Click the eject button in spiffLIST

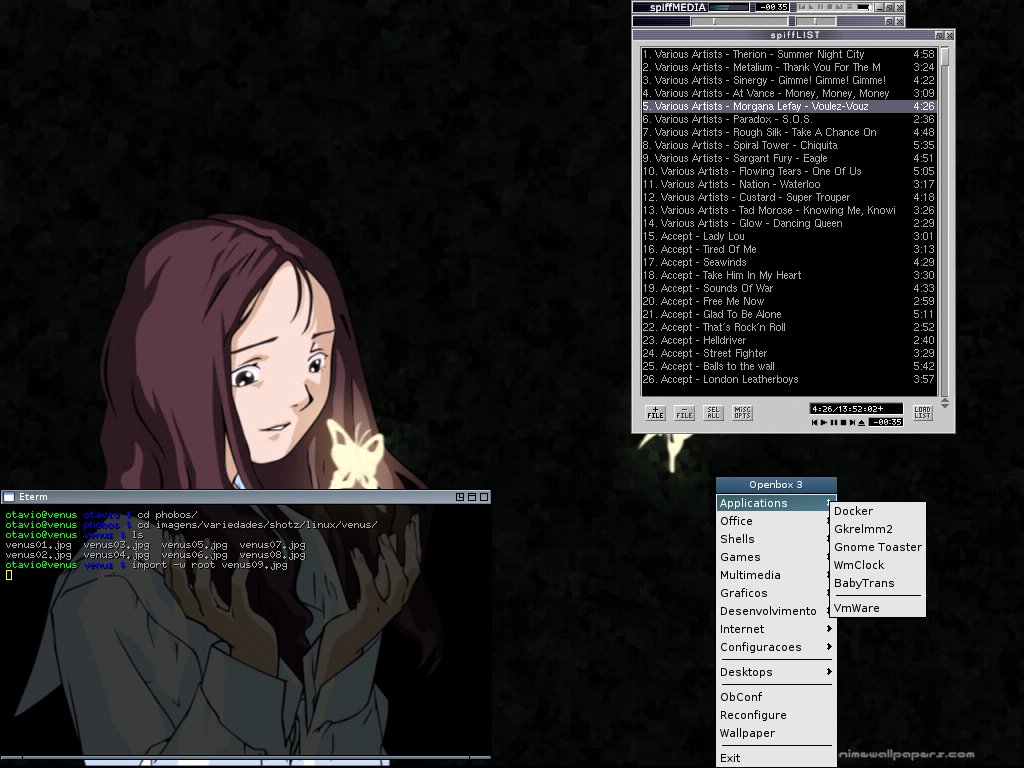click(x=862, y=423)
